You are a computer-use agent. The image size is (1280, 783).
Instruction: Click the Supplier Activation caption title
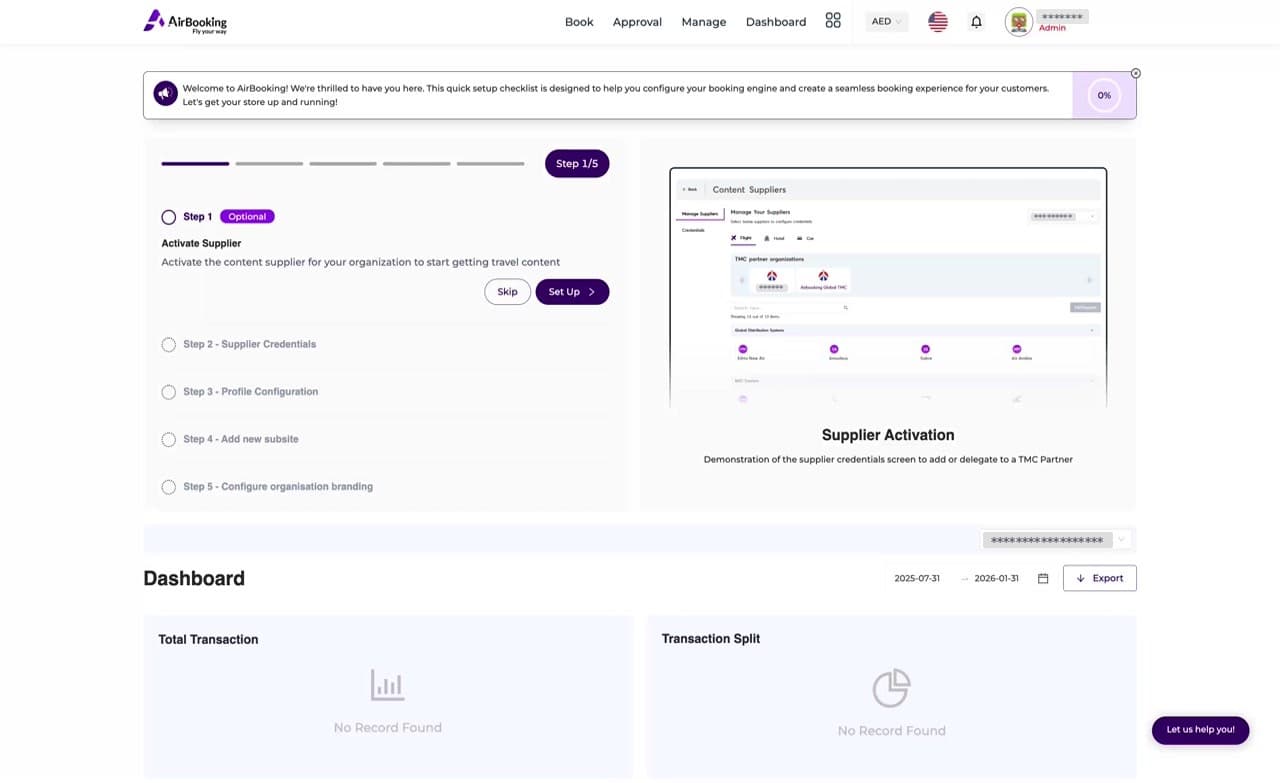point(888,435)
